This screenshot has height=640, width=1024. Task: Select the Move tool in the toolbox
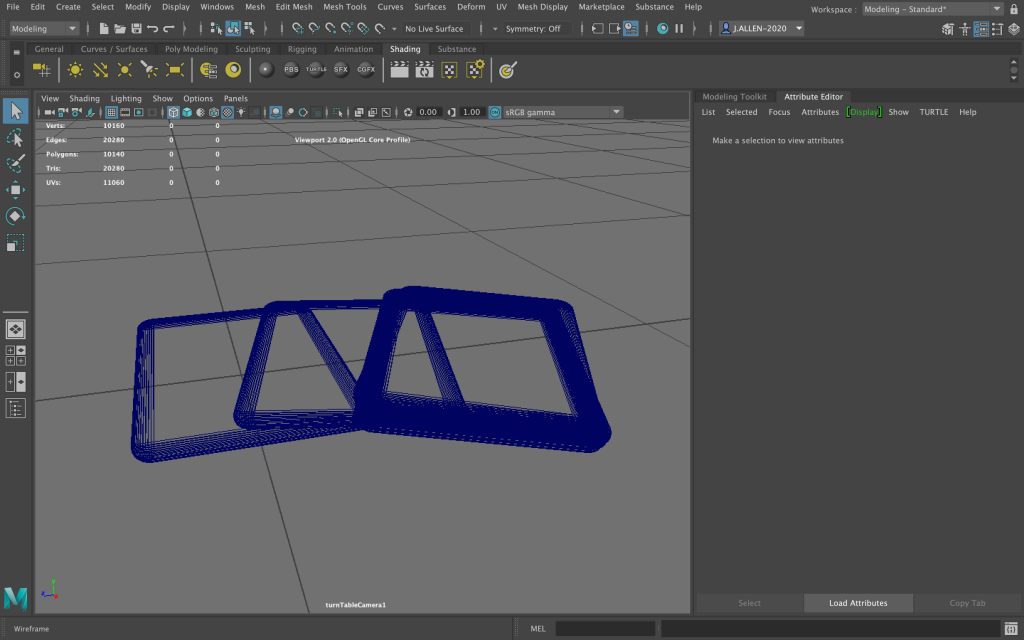point(15,190)
